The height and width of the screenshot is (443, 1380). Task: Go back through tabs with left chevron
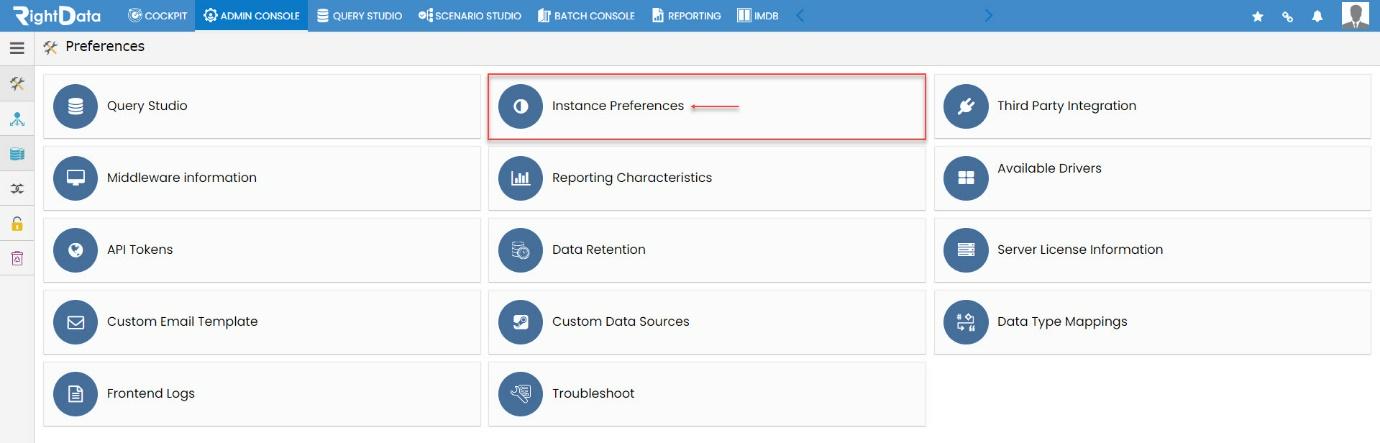point(799,15)
